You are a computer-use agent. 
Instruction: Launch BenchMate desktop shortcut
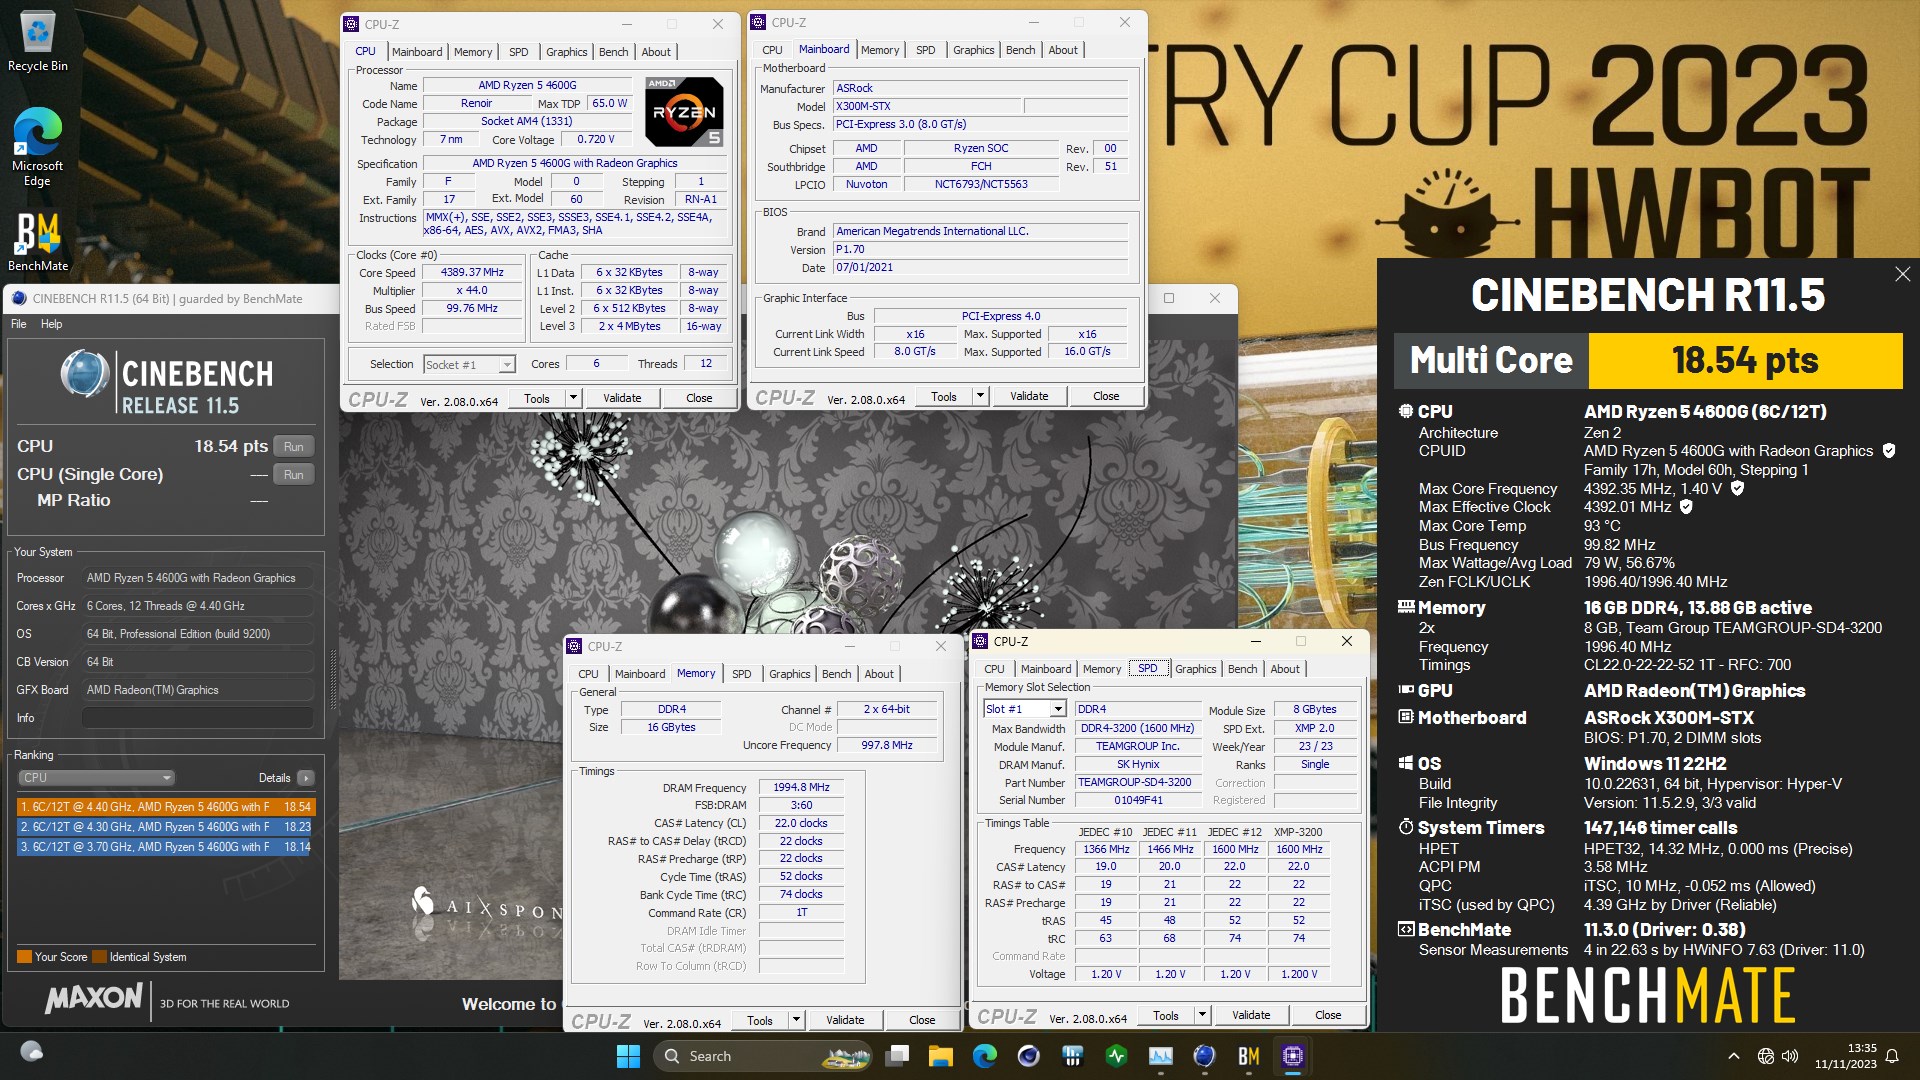click(x=38, y=242)
